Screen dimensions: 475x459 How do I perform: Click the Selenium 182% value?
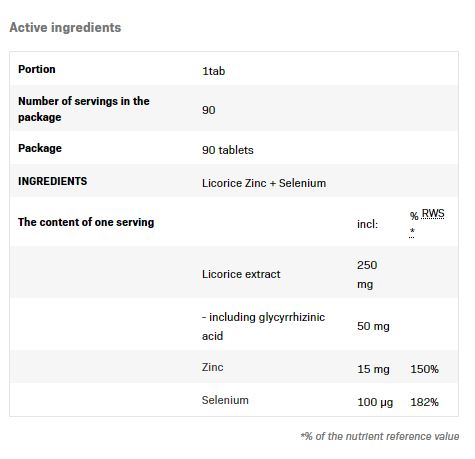[424, 402]
